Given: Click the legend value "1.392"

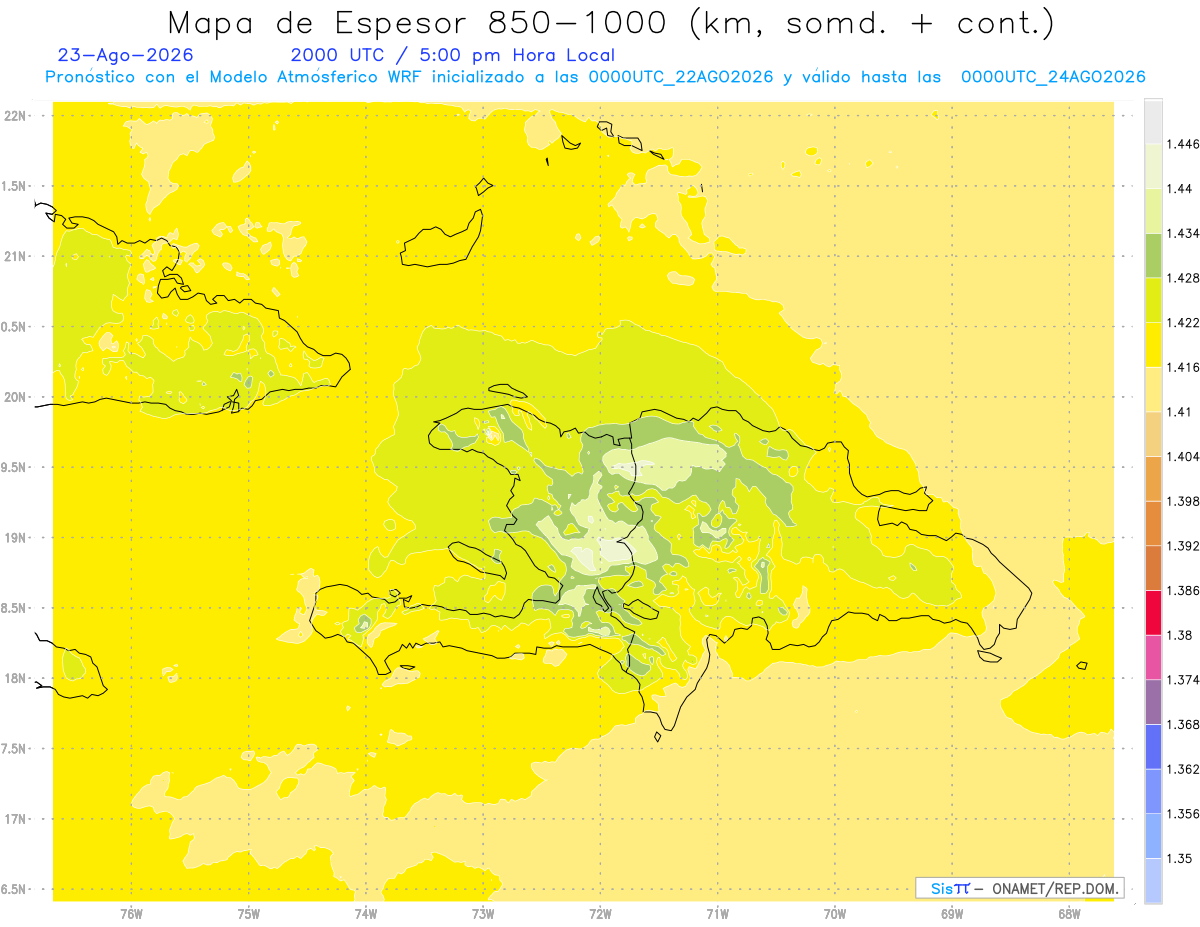Looking at the screenshot, I should [1184, 546].
